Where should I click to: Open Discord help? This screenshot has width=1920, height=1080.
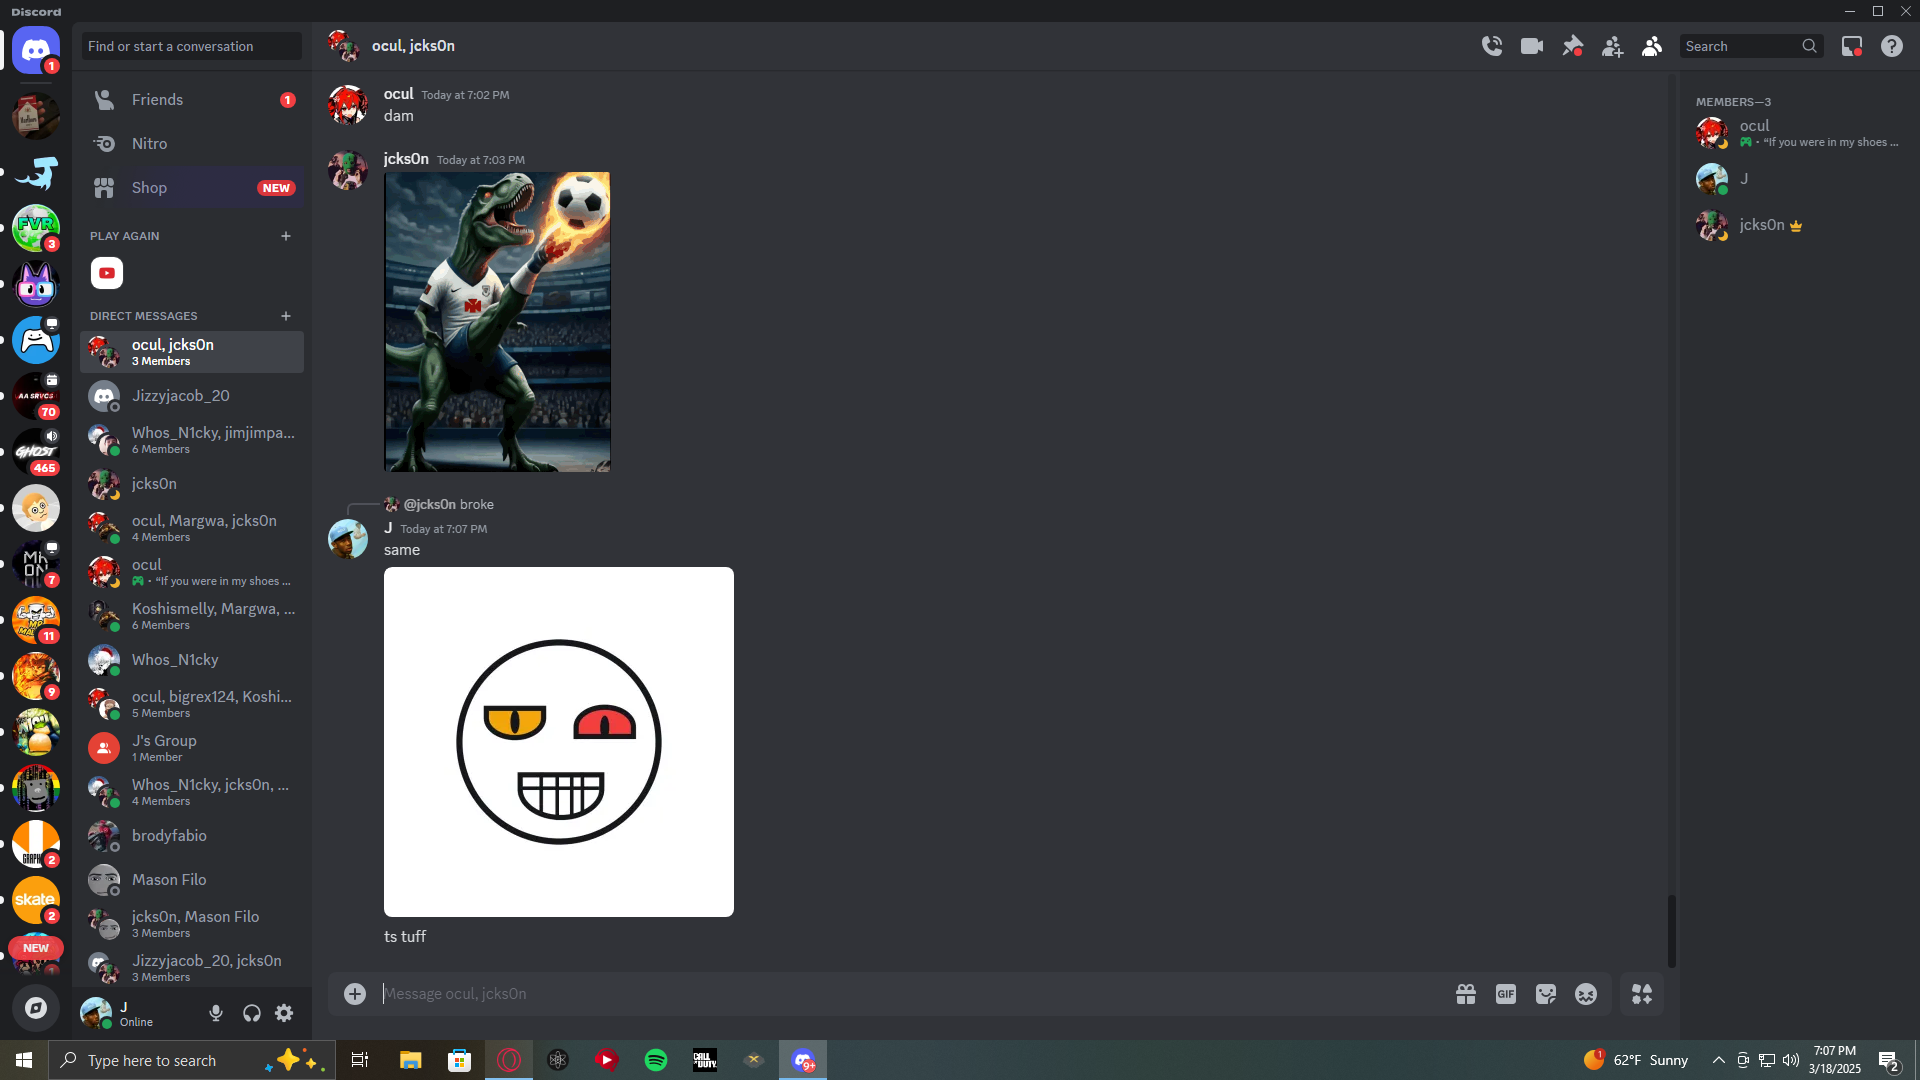point(1892,46)
